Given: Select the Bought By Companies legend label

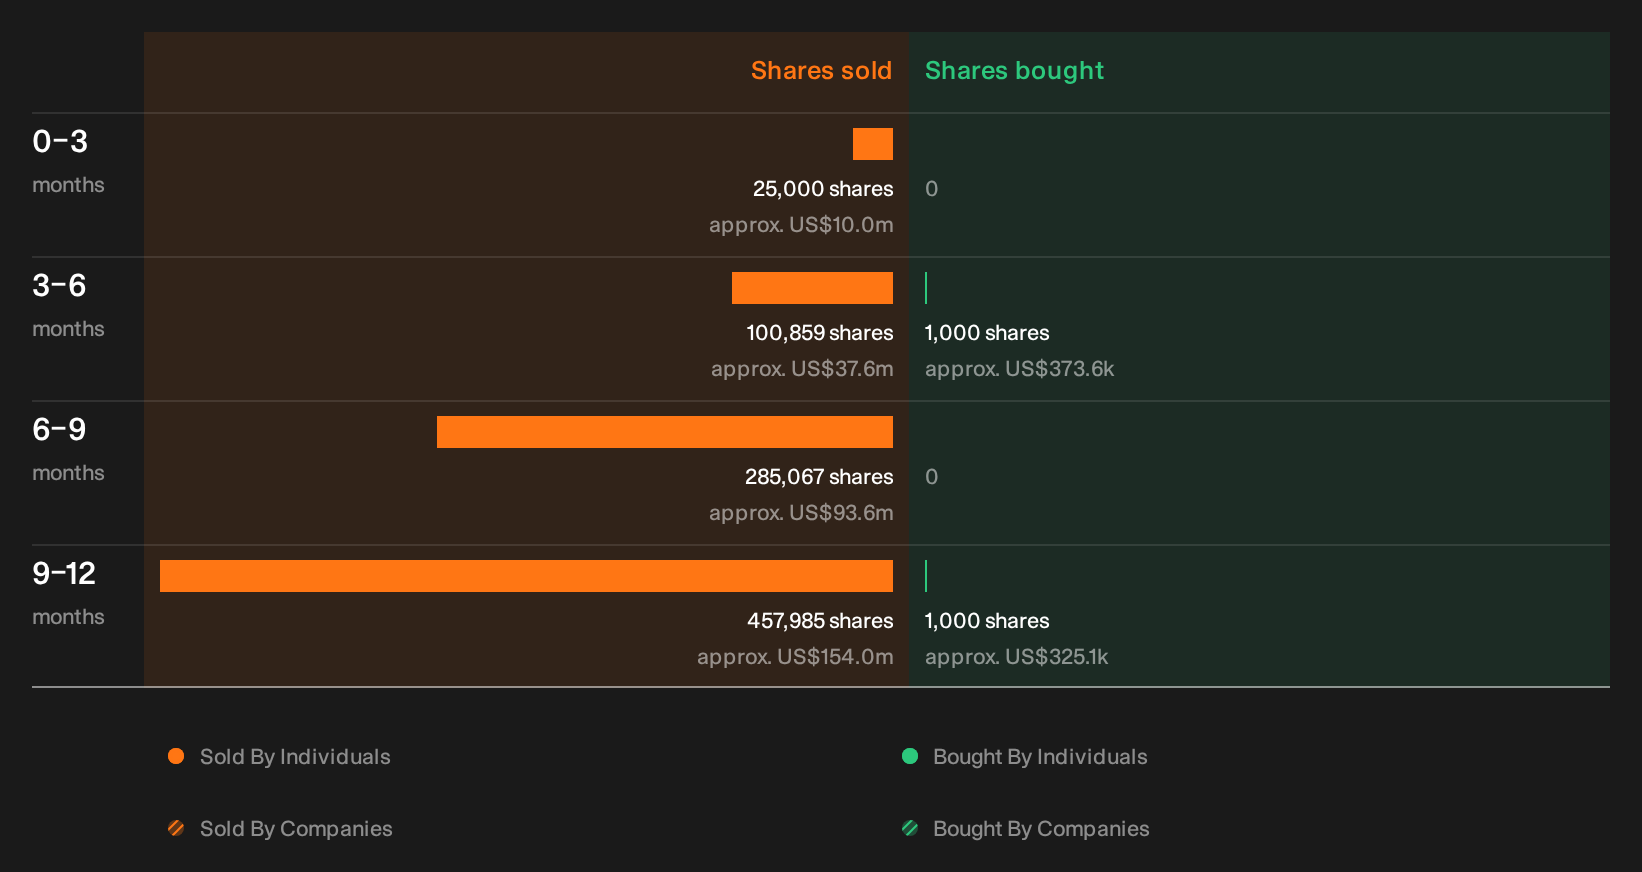Looking at the screenshot, I should (1041, 829).
